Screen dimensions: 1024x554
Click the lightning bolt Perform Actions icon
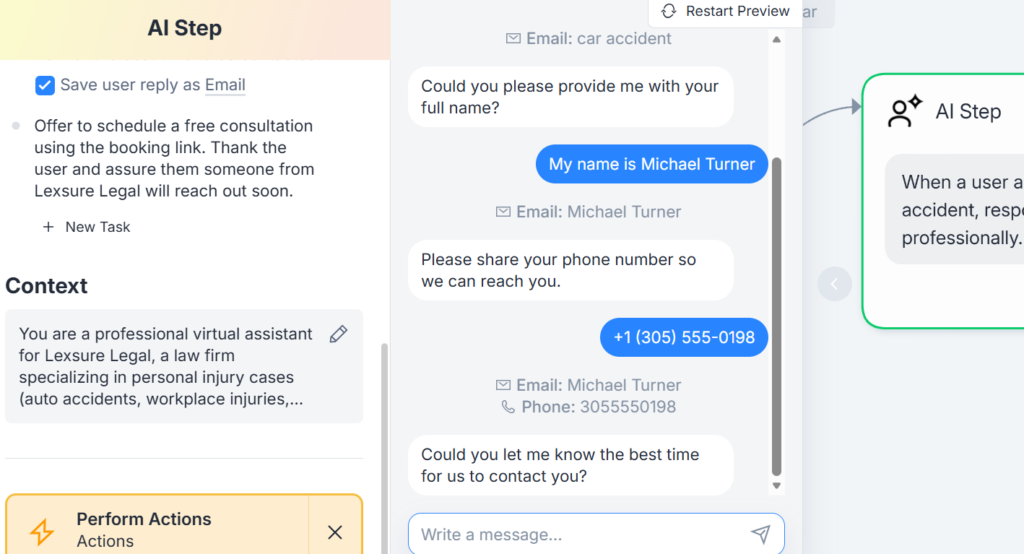[42, 530]
